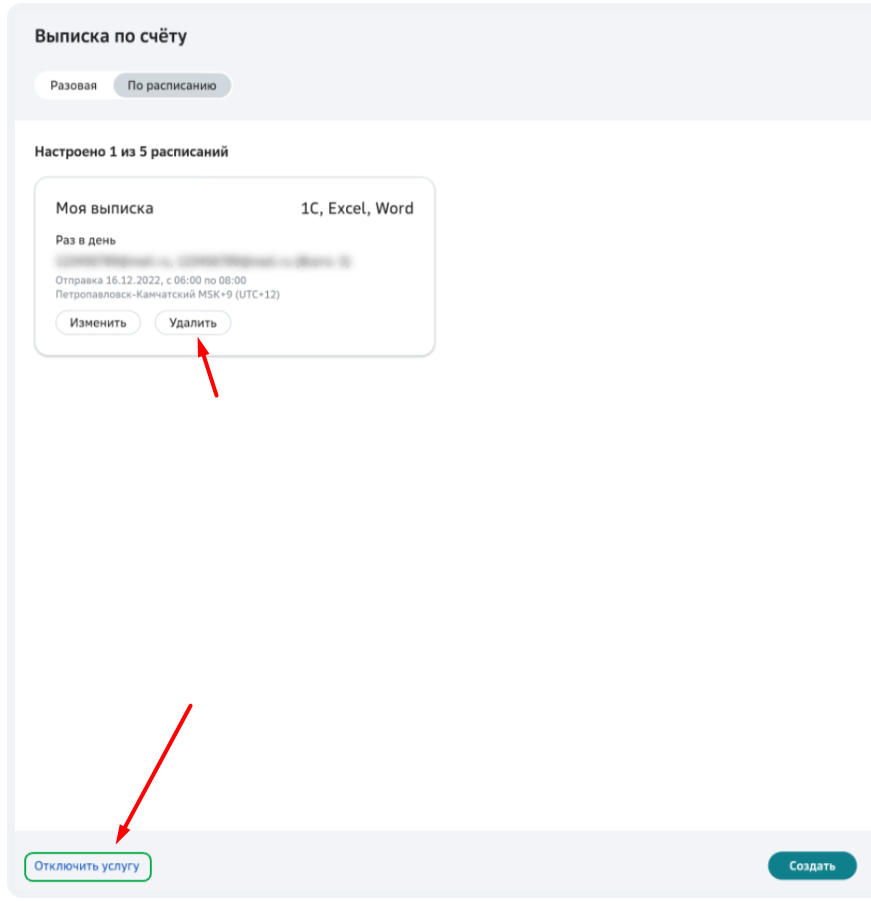Screen dimensions: 871x901
Task: Delete the schedule with the Удалить button
Action: tap(193, 323)
